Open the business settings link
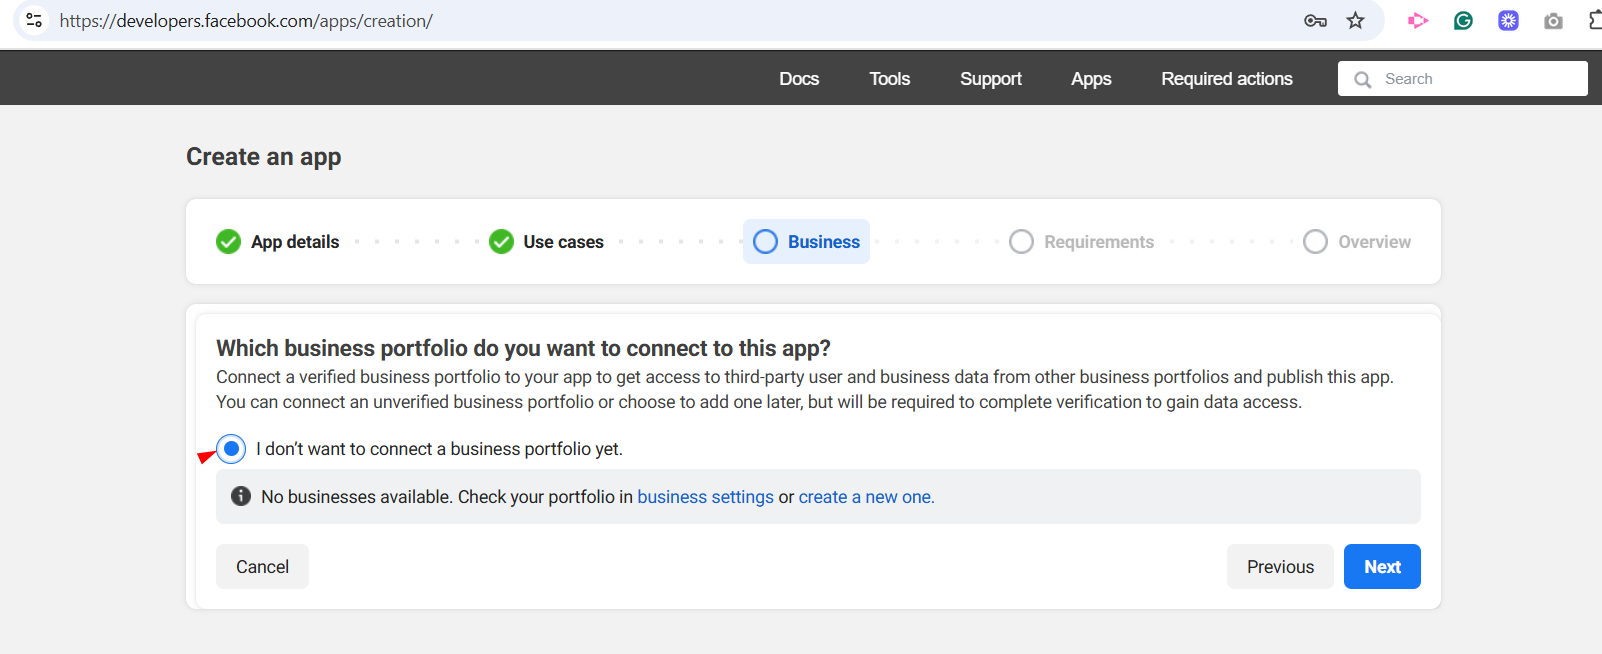Image resolution: width=1602 pixels, height=654 pixels. tap(705, 497)
